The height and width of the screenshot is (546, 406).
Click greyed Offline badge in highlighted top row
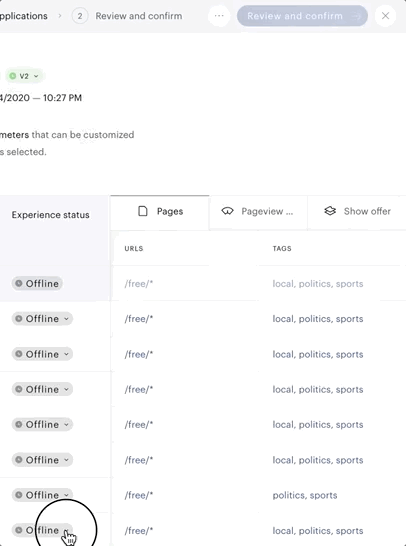click(x=37, y=283)
